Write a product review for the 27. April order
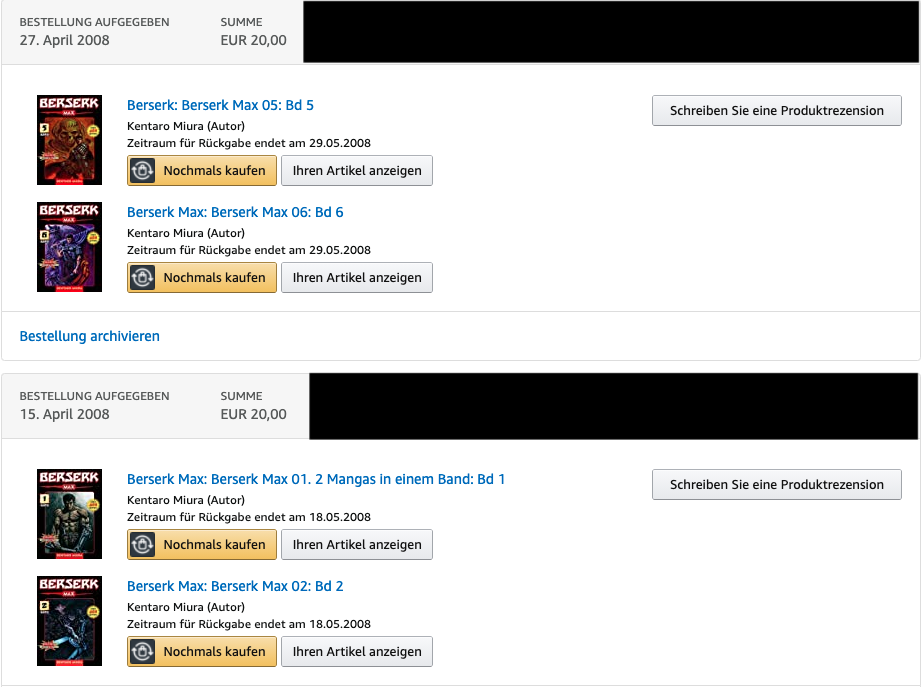The height and width of the screenshot is (687, 923). point(776,111)
